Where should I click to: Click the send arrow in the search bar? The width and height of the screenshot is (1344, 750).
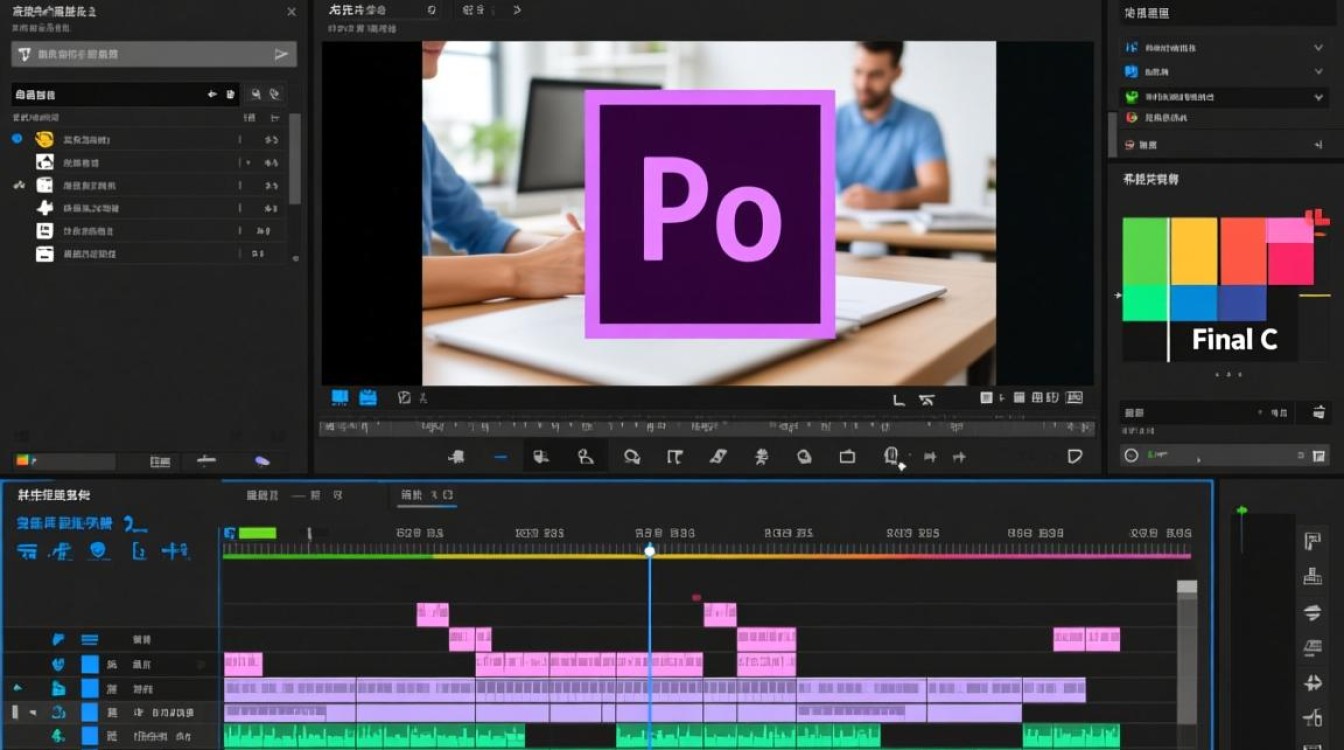click(x=282, y=54)
